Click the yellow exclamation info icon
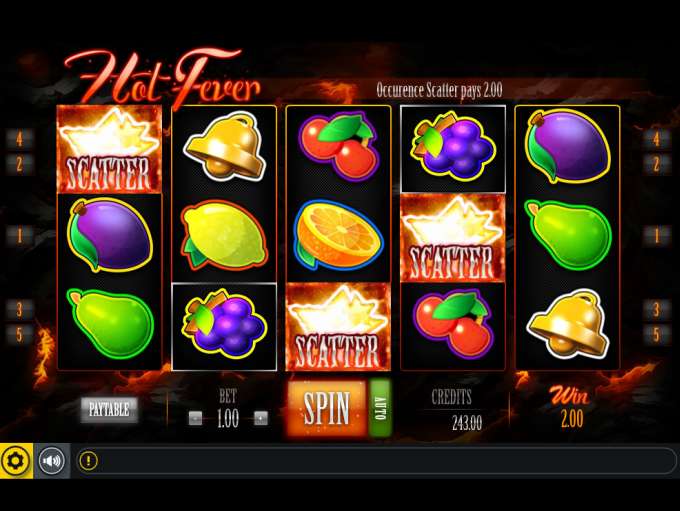The image size is (680, 511). click(x=88, y=461)
